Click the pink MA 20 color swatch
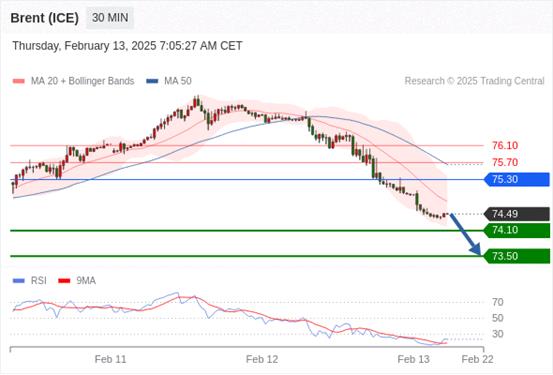Viewport: 553px width, 375px height. [x=19, y=81]
